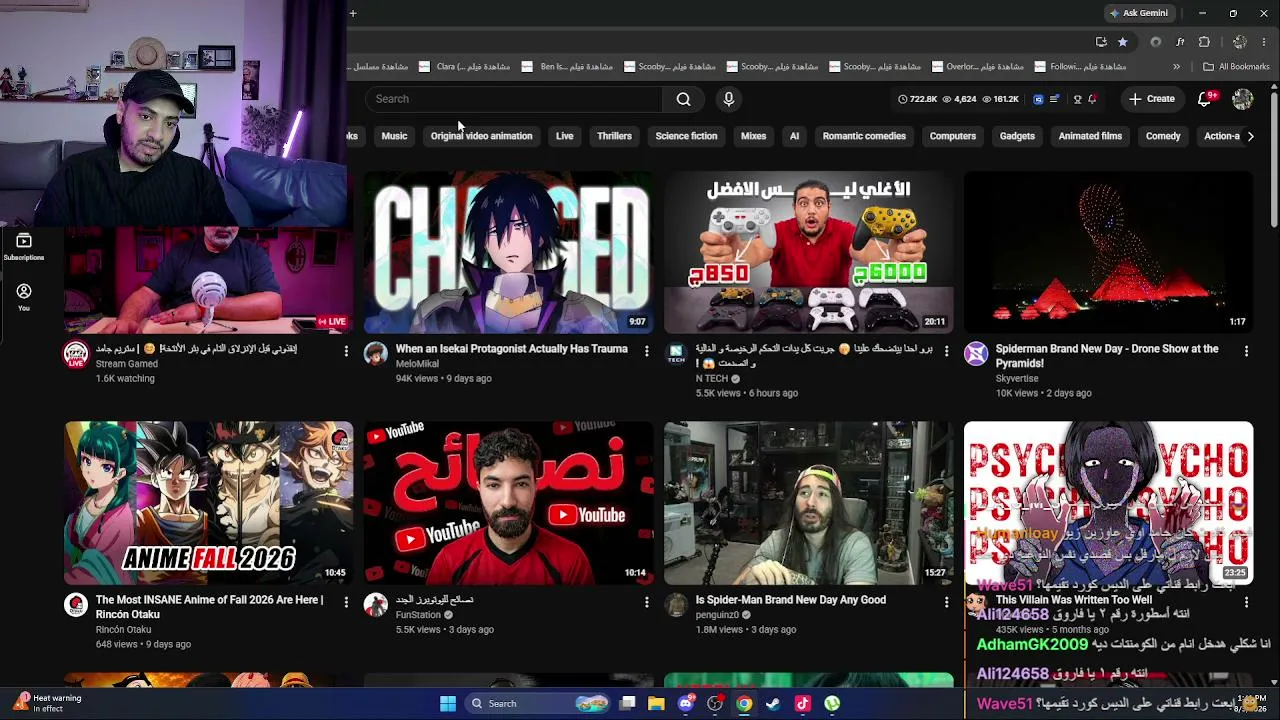1280x720 pixels.
Task: Open the penguinz0 channel link
Action: (x=717, y=615)
